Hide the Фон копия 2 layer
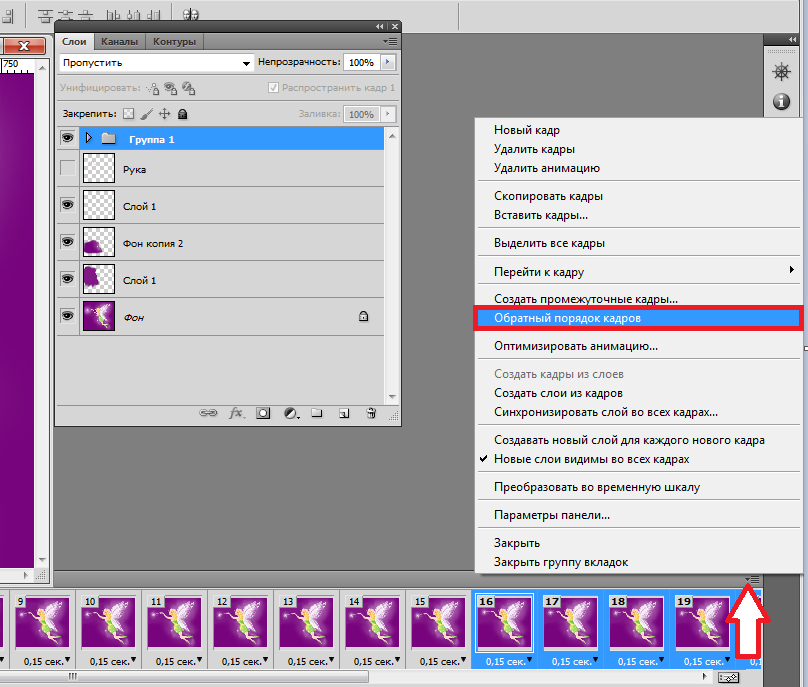The image size is (808, 687). coord(68,241)
